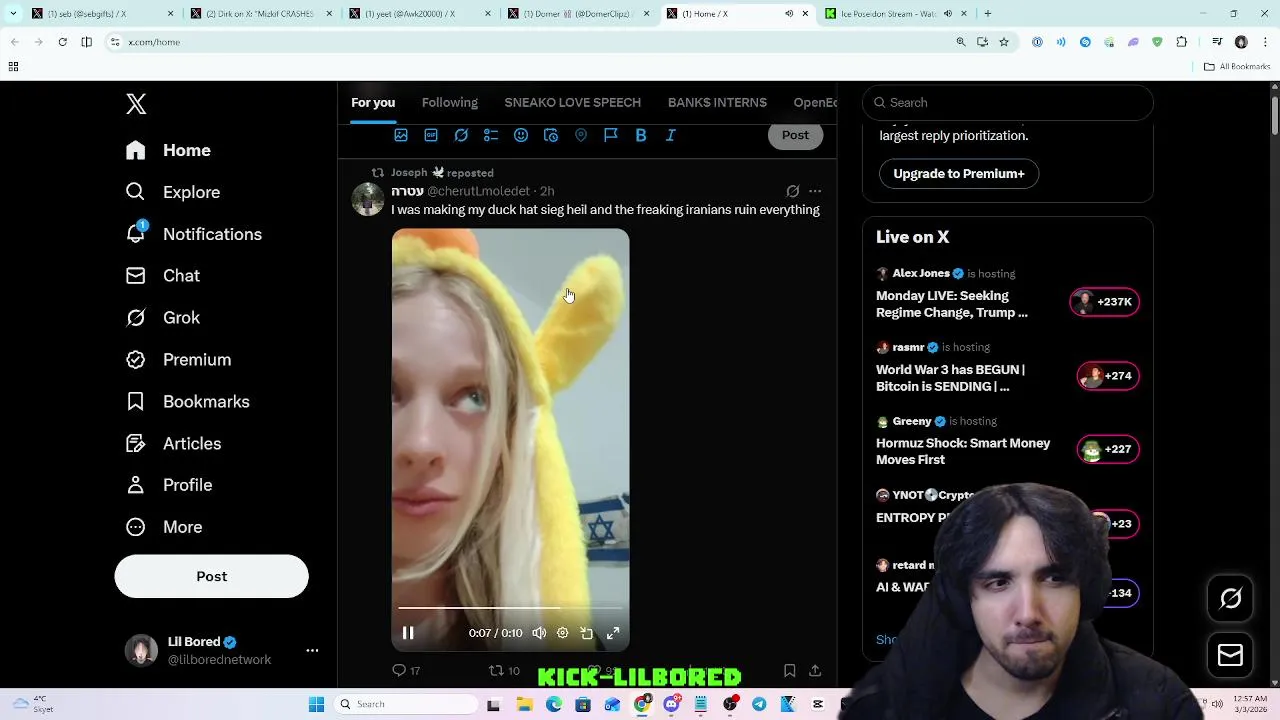Toggle italic formatting in composer
The width and height of the screenshot is (1280, 720).
(671, 135)
